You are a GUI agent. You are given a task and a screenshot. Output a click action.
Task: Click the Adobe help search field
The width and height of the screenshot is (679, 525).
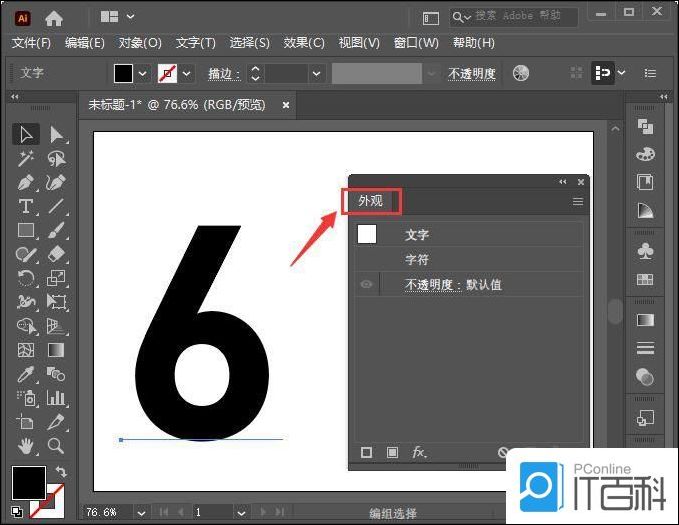coord(520,17)
